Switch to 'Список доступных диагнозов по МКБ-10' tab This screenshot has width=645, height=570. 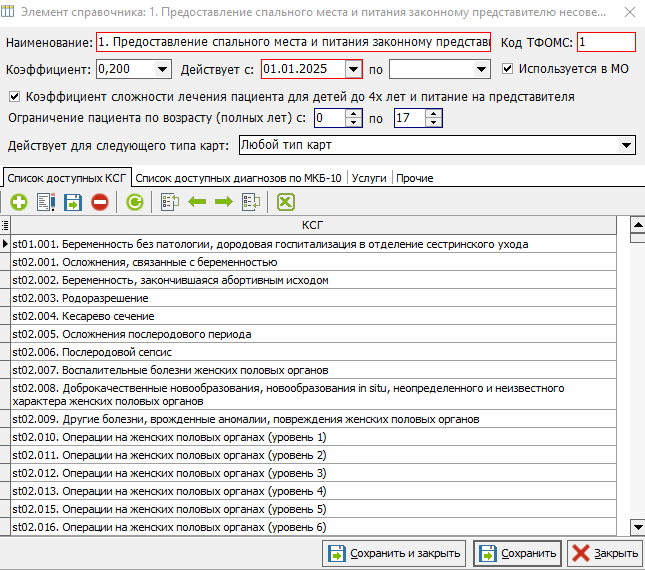(x=238, y=178)
